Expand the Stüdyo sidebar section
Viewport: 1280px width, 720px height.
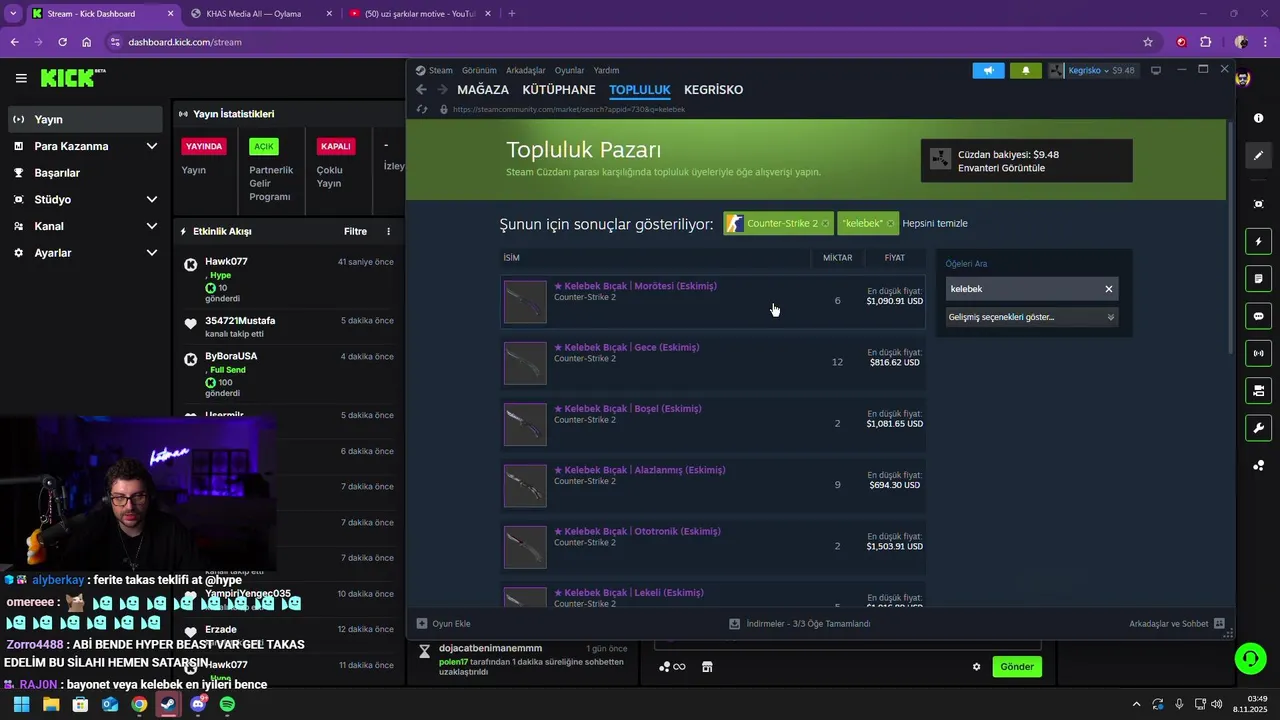[152, 199]
